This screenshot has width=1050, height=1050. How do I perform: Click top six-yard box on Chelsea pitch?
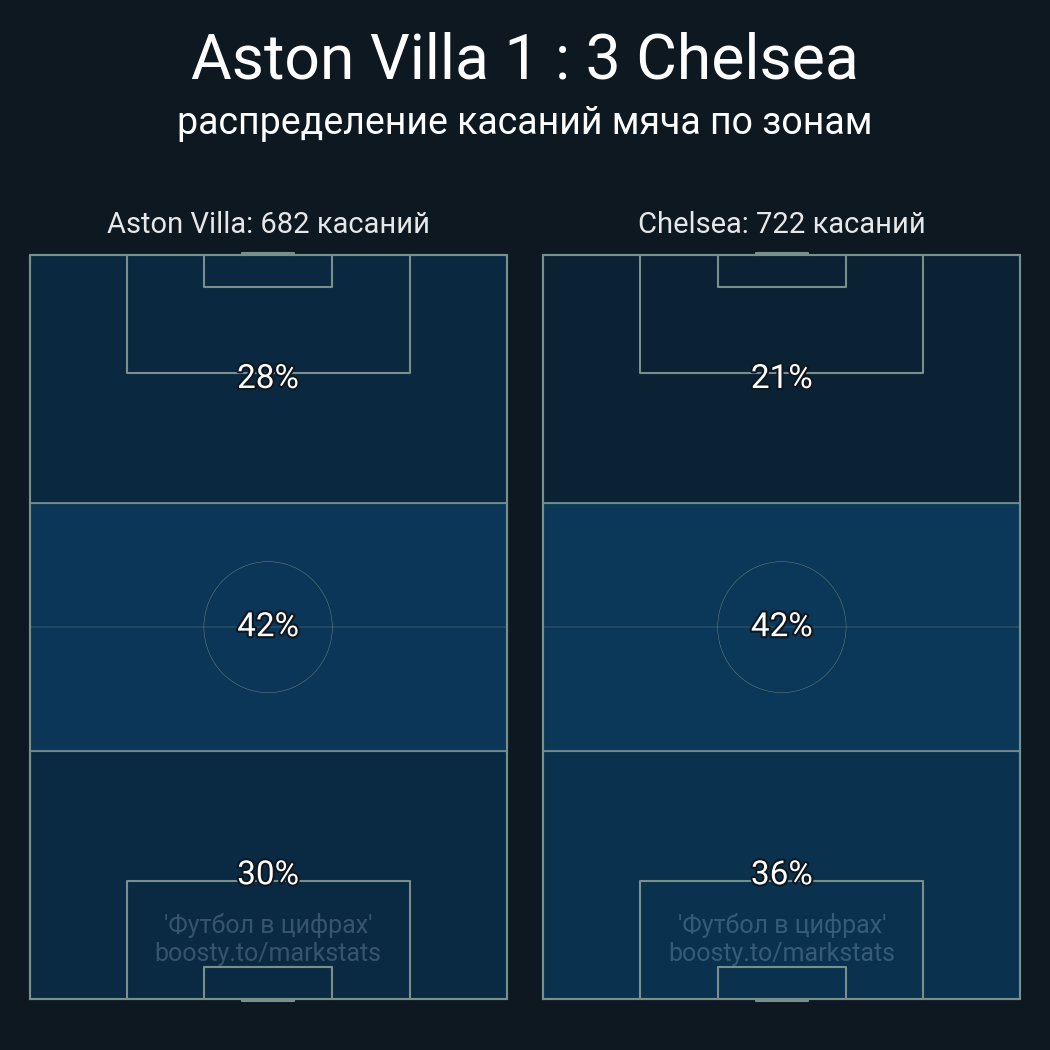[x=781, y=271]
